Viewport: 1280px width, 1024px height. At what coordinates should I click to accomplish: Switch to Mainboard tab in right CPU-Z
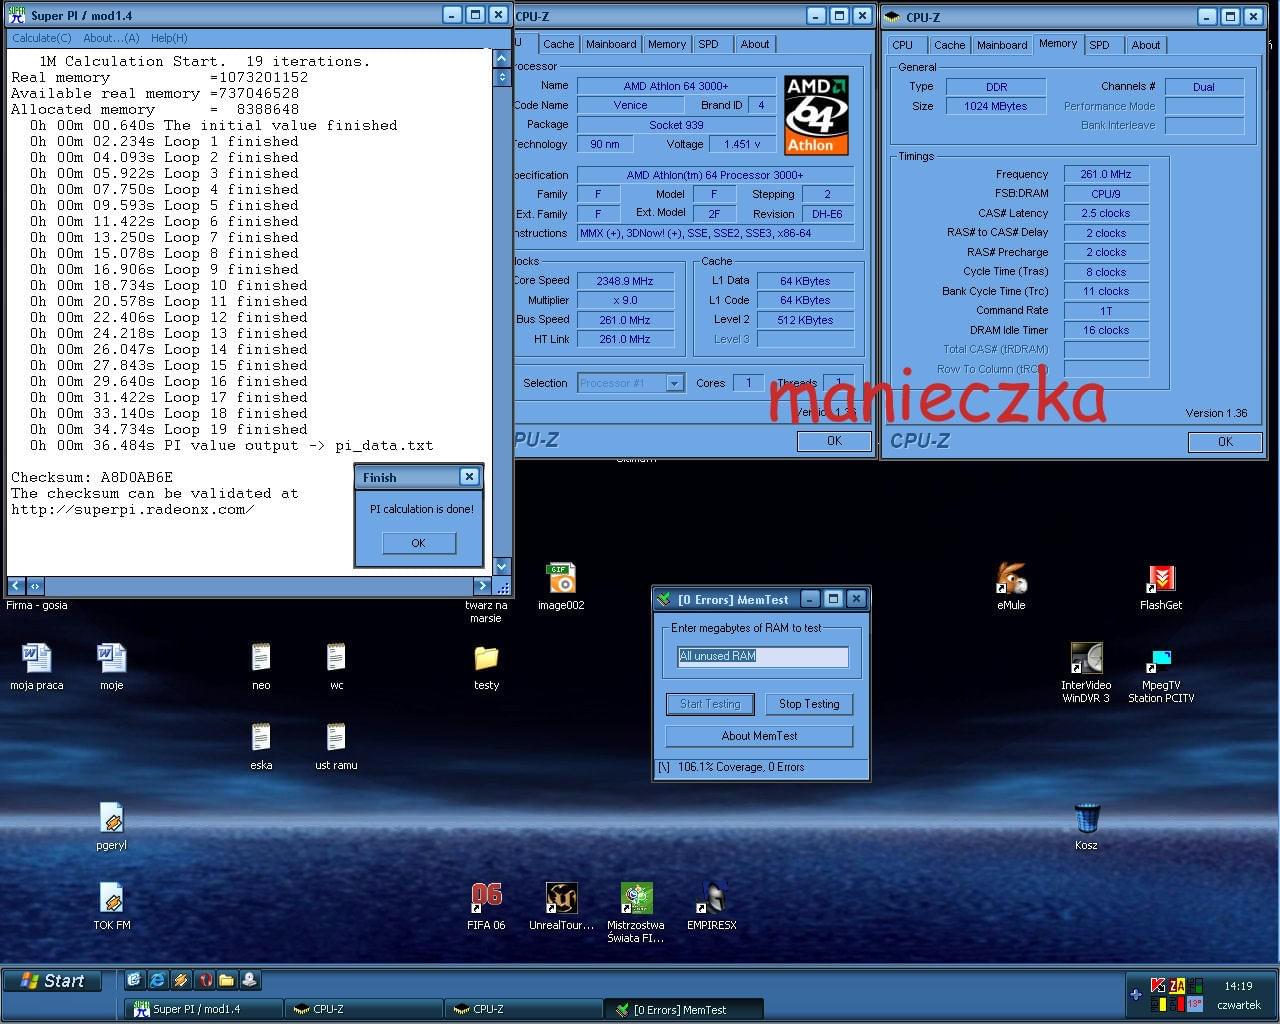coord(1002,45)
